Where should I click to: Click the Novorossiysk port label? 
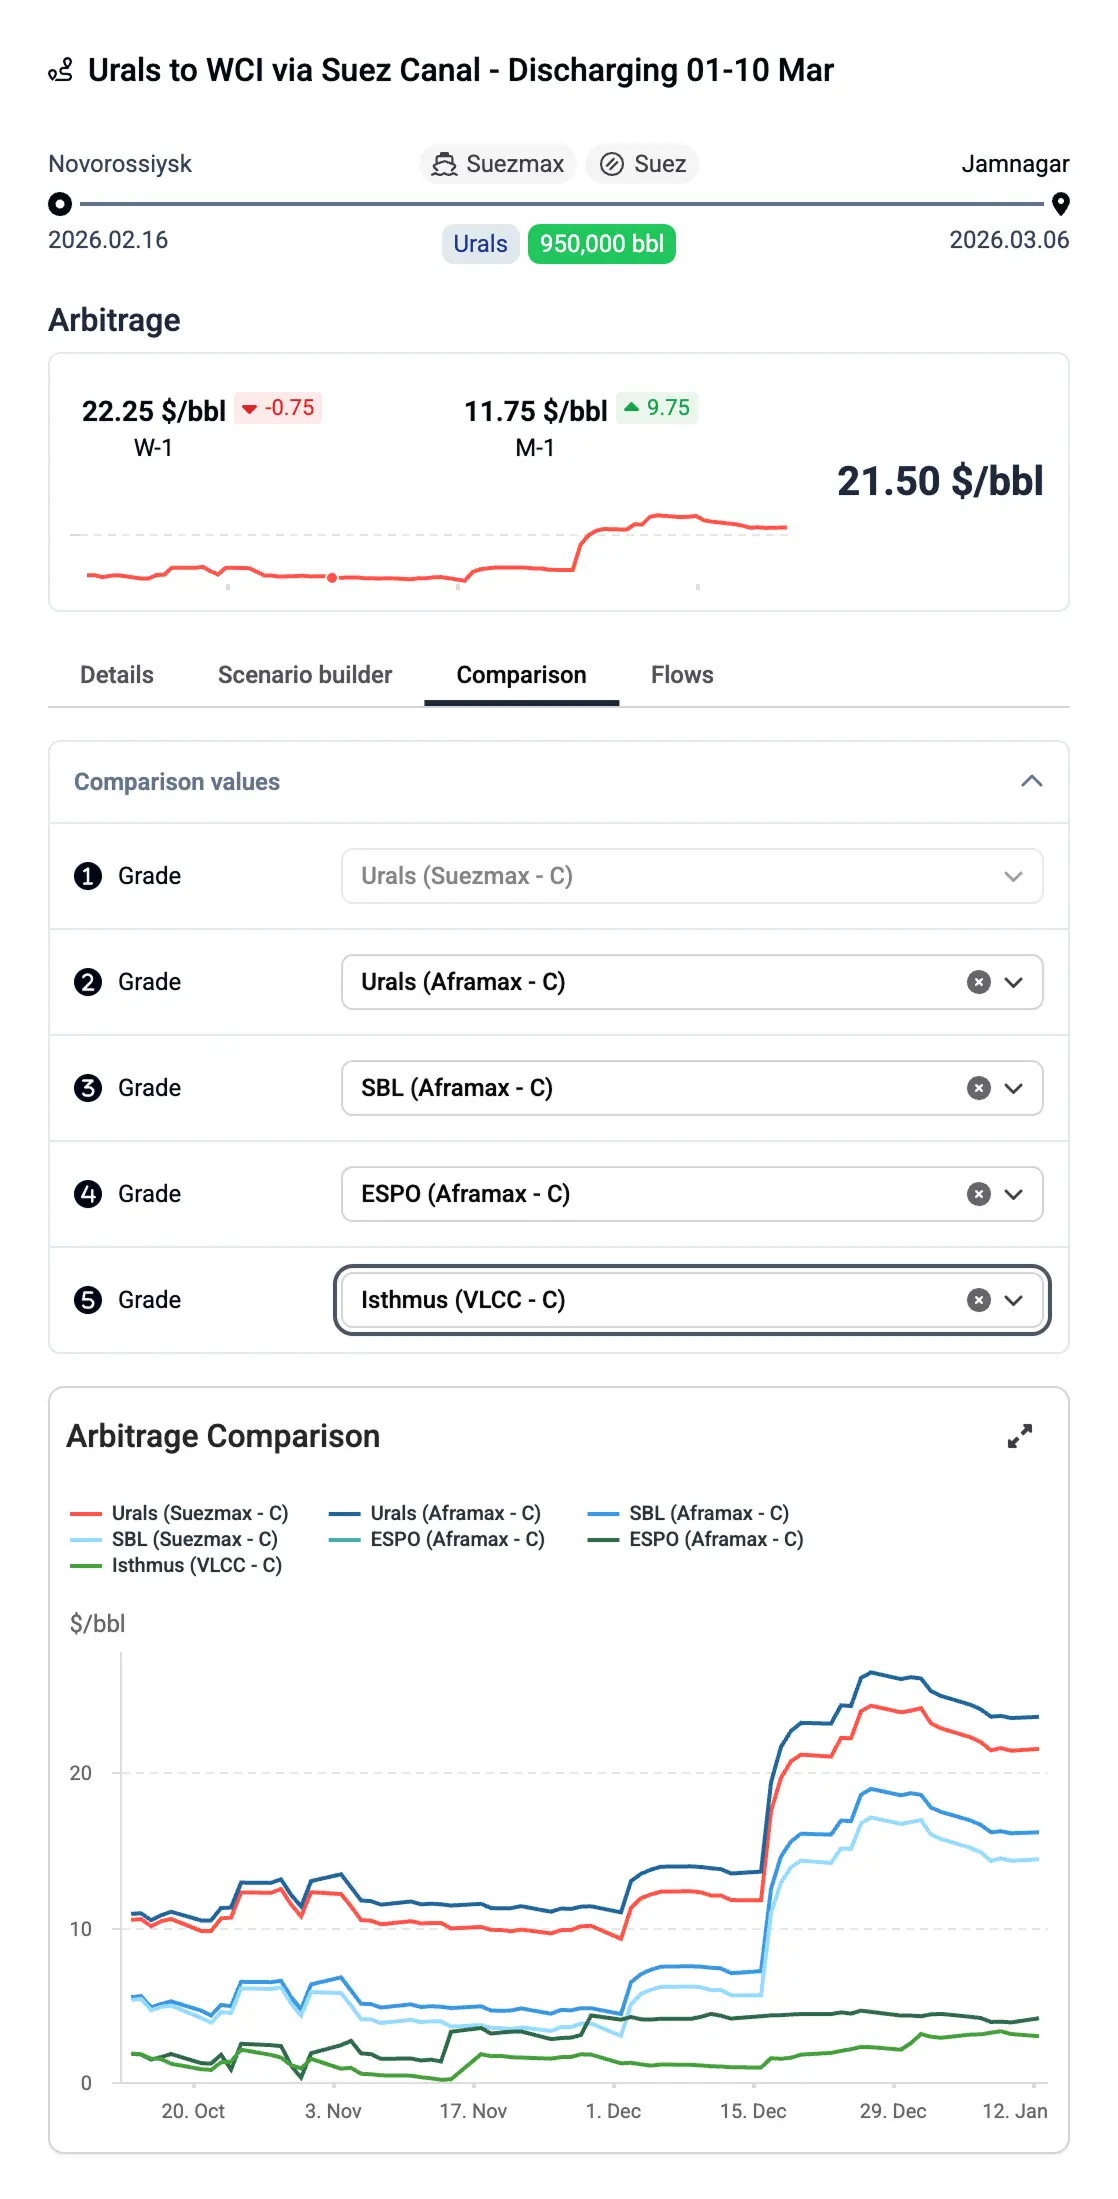point(120,164)
